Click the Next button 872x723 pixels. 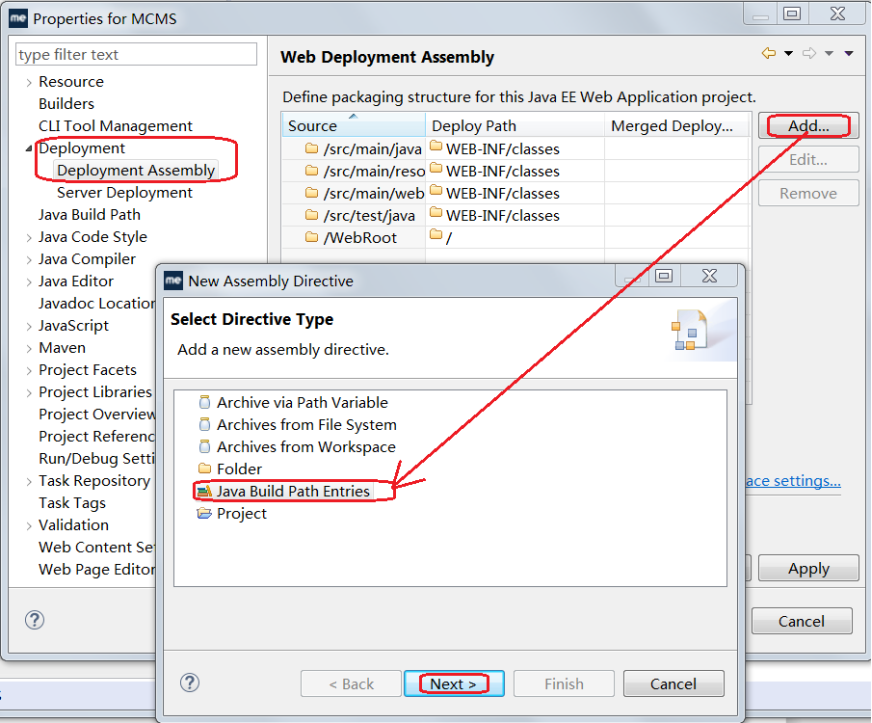(x=454, y=684)
